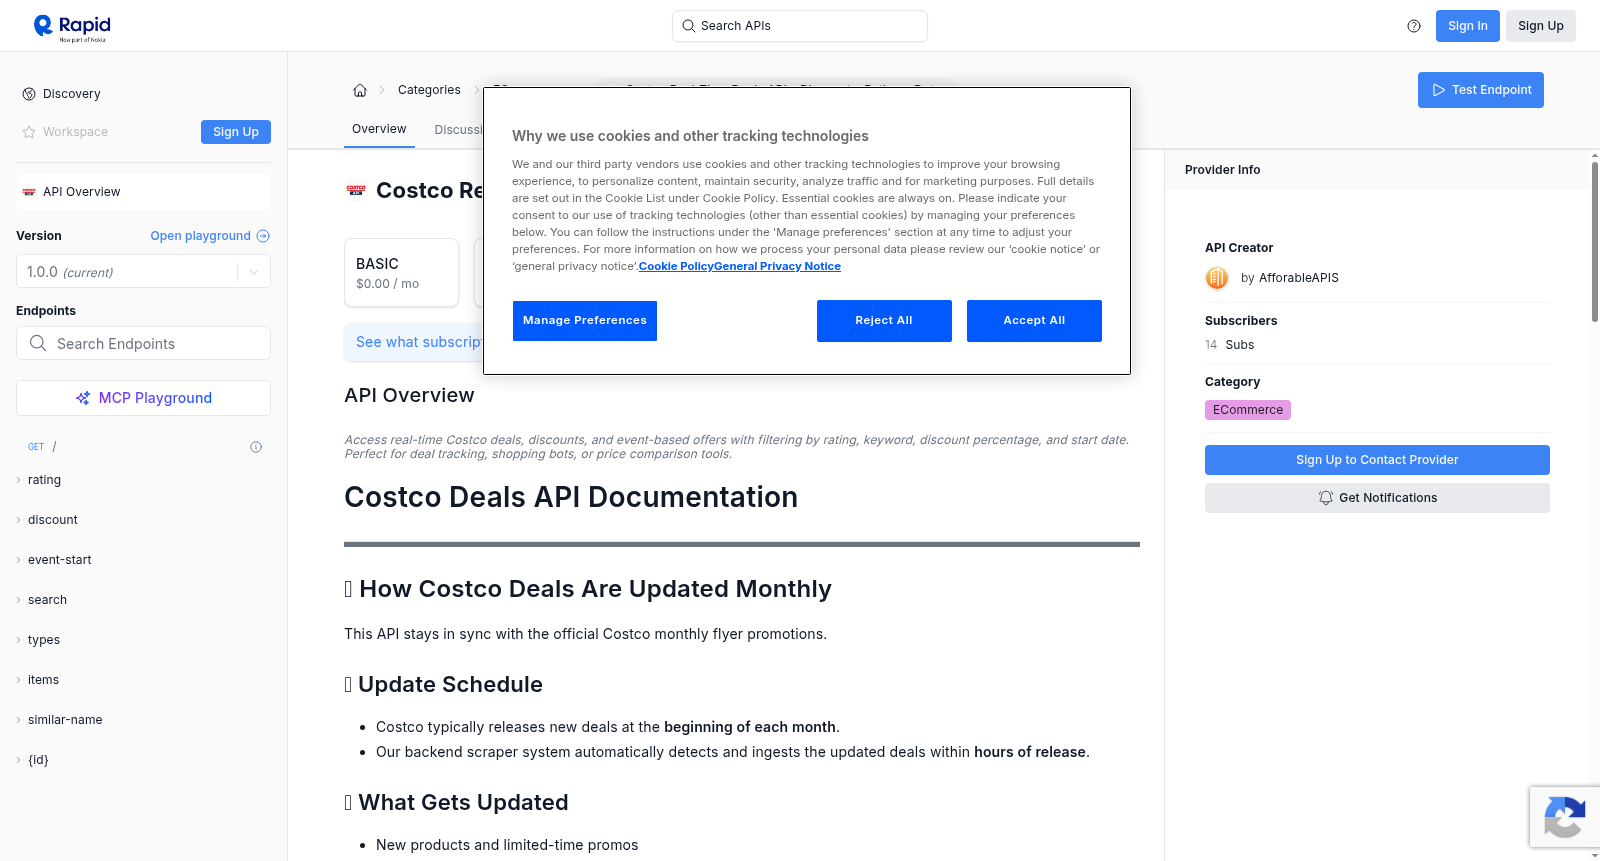Viewport: 1600px width, 861px height.
Task: Click the Open playground arrow icon
Action: point(263,236)
